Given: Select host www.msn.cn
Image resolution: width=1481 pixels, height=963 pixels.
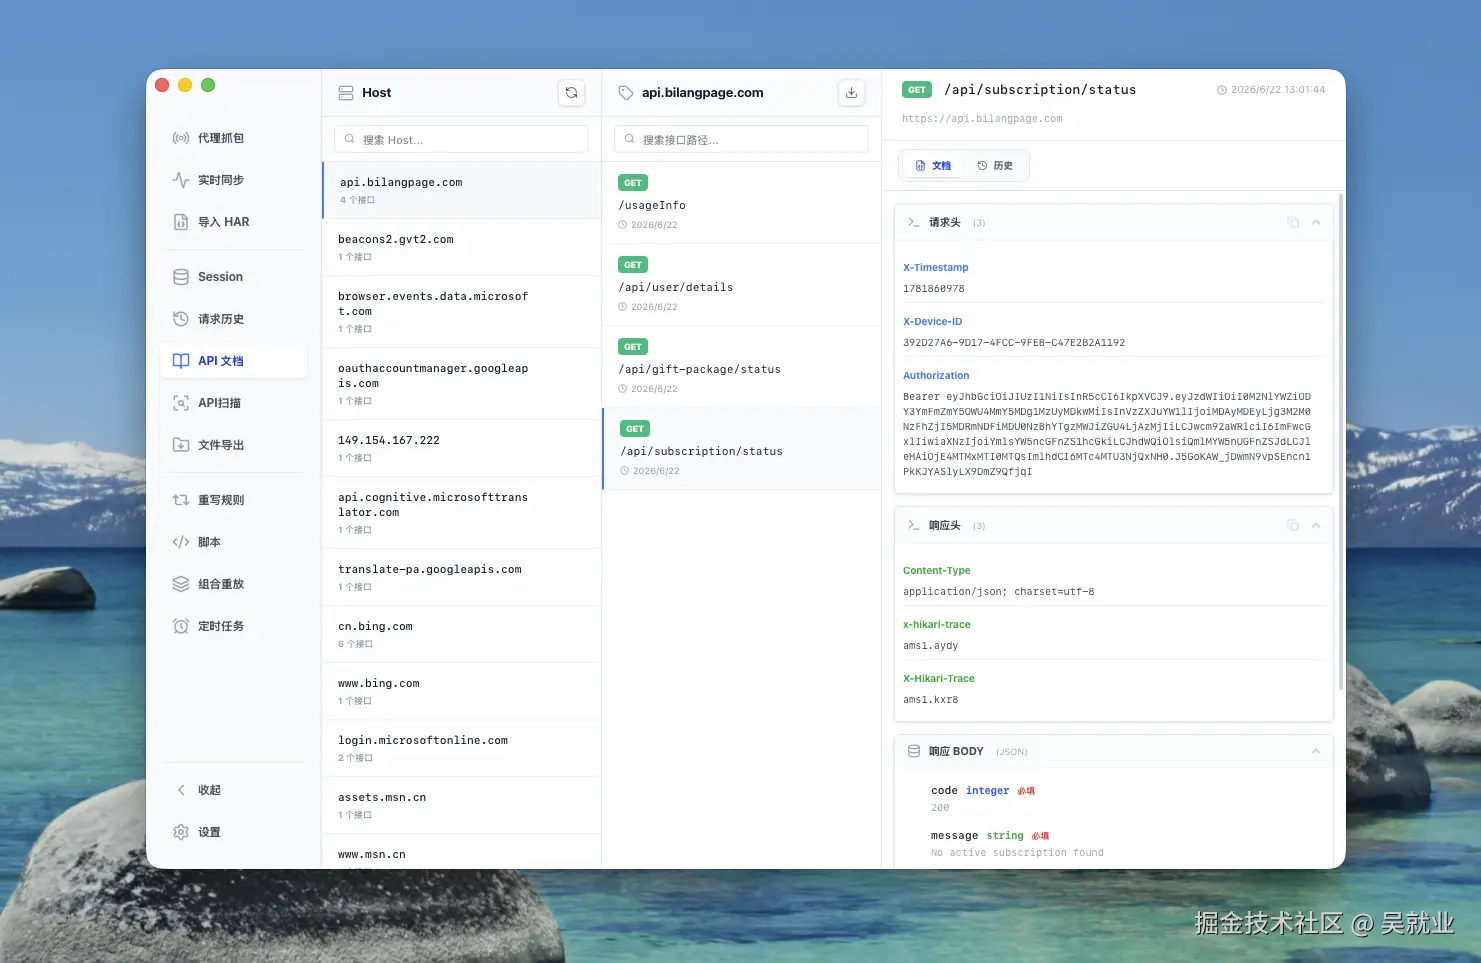Looking at the screenshot, I should click(461, 852).
